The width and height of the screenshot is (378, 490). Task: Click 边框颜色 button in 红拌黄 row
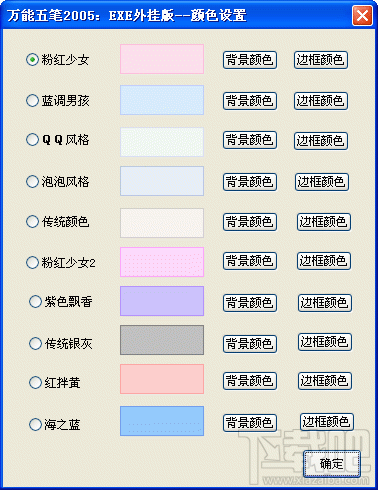[x=325, y=381]
